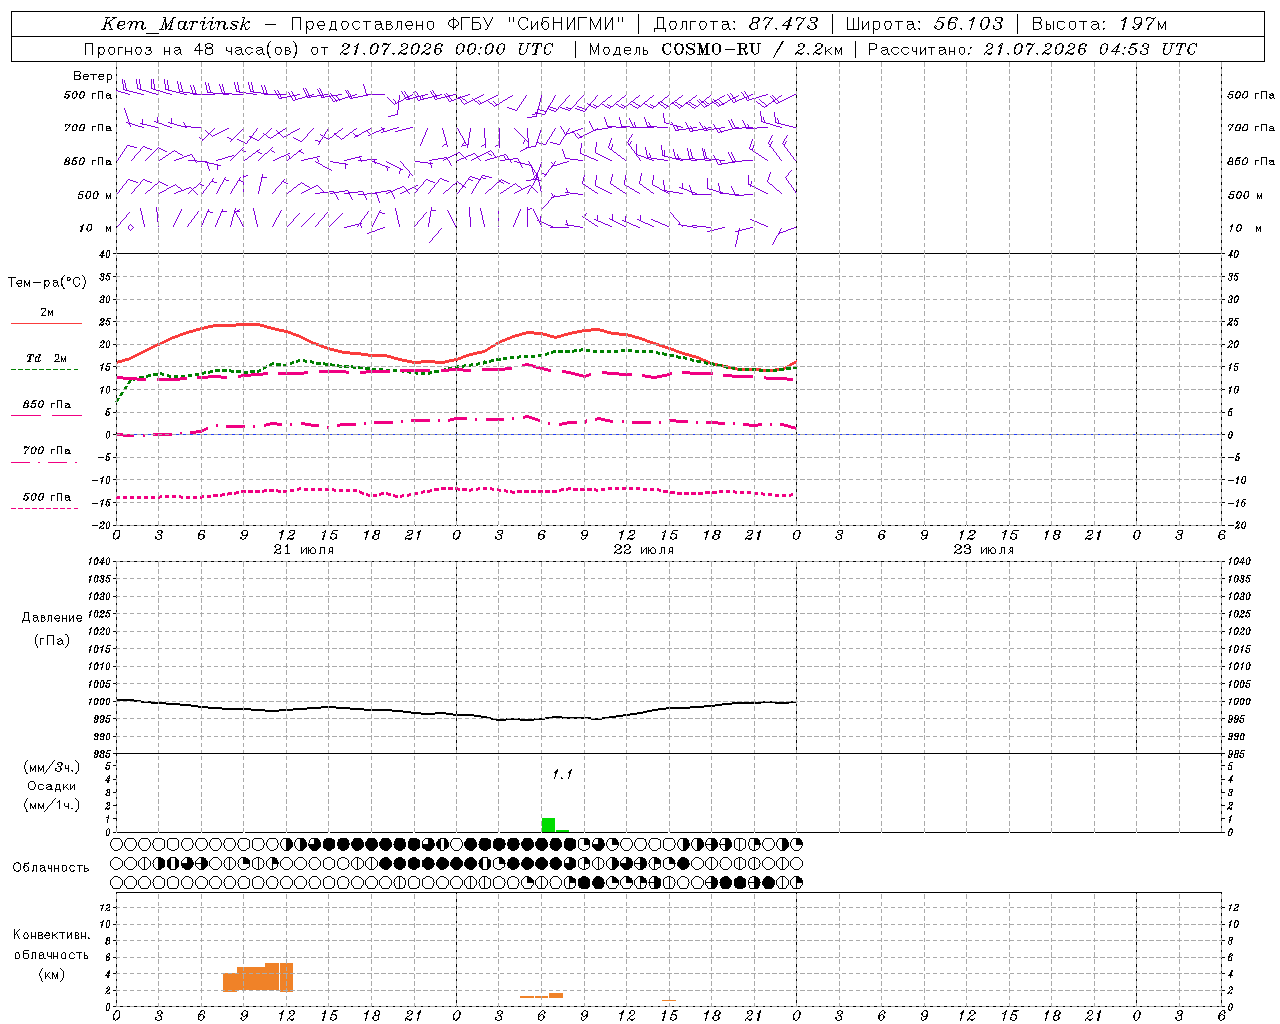Click the Осадки precipitation label

pyautogui.click(x=51, y=786)
